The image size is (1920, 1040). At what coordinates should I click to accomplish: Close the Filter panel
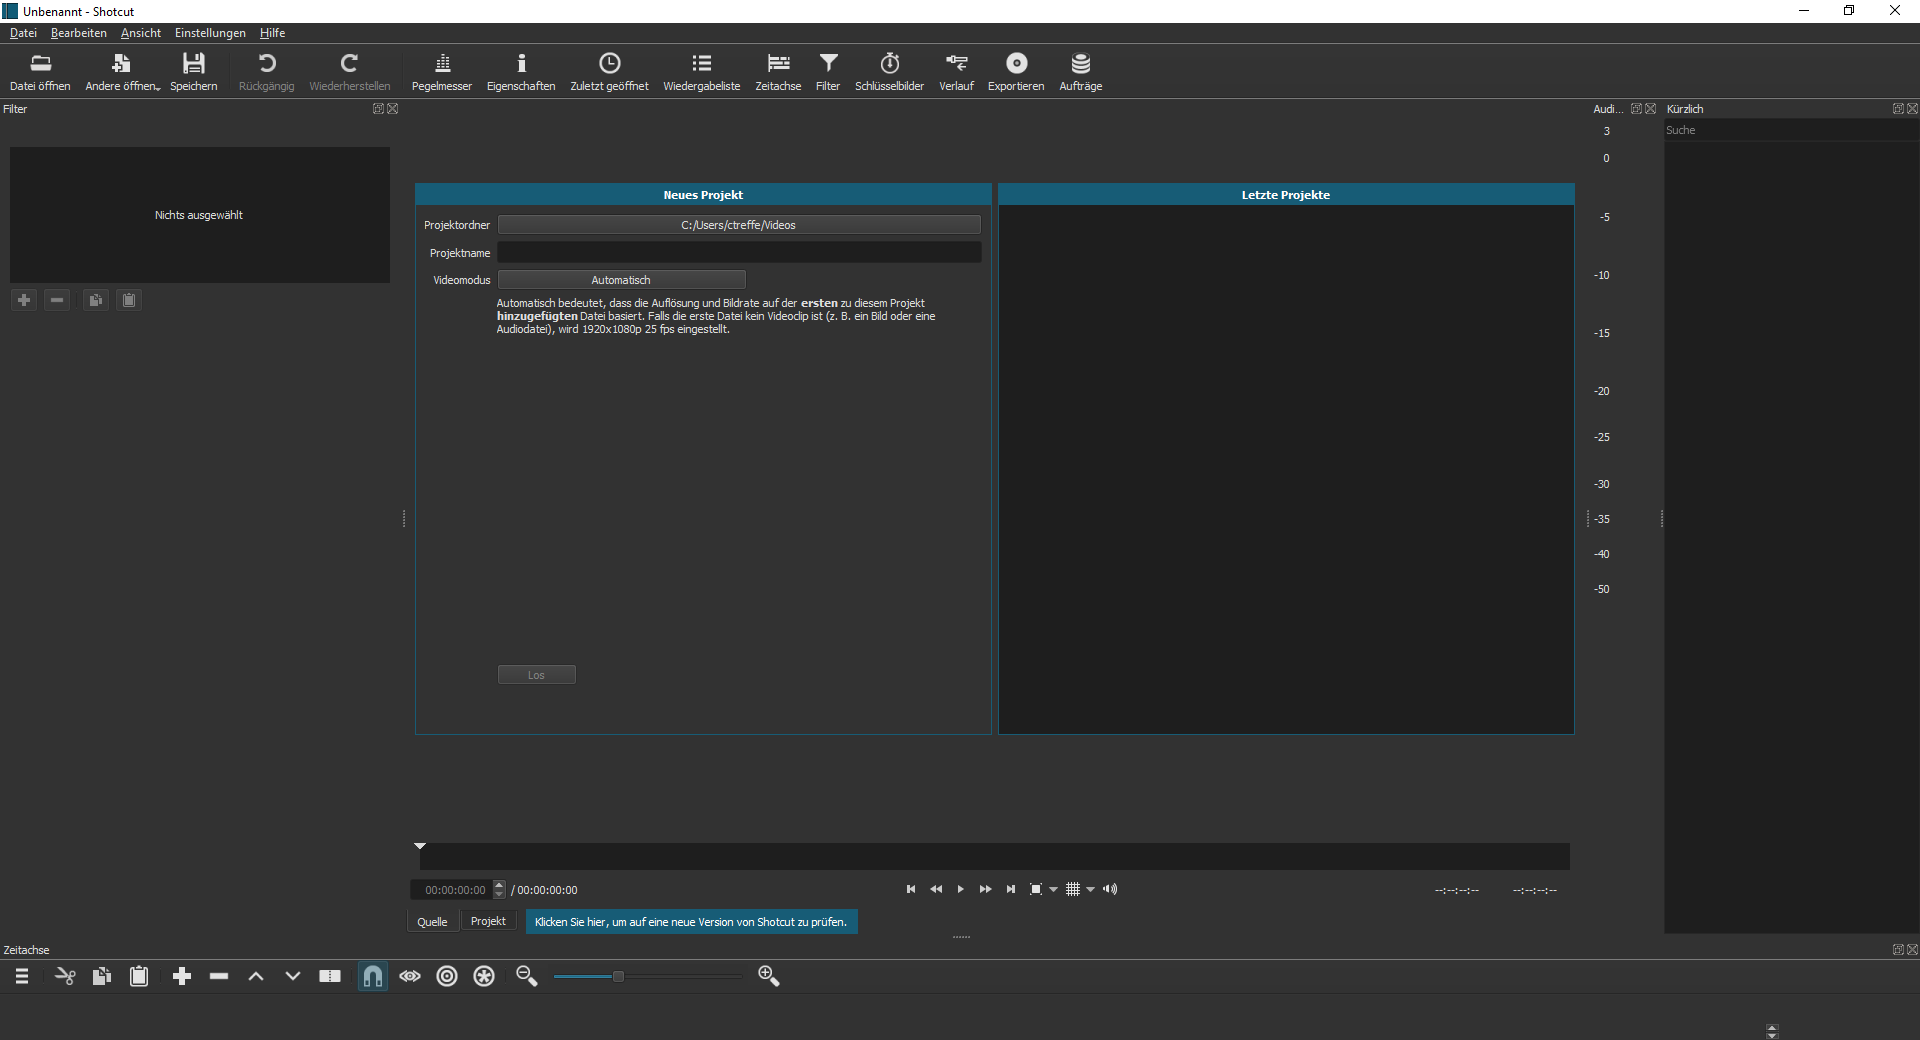pos(393,109)
